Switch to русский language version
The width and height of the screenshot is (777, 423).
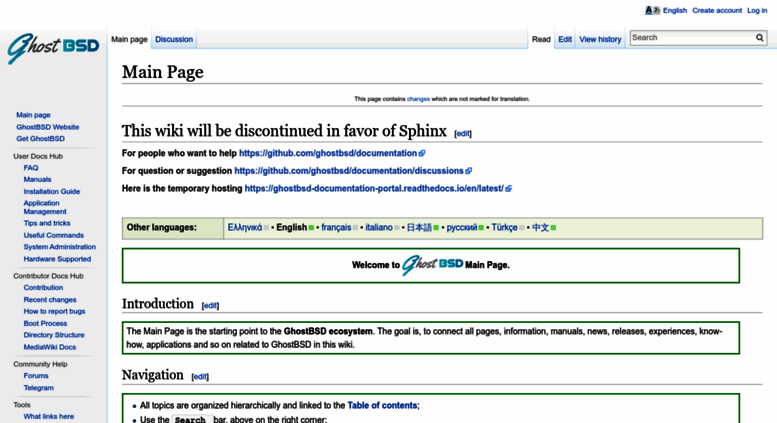(462, 228)
